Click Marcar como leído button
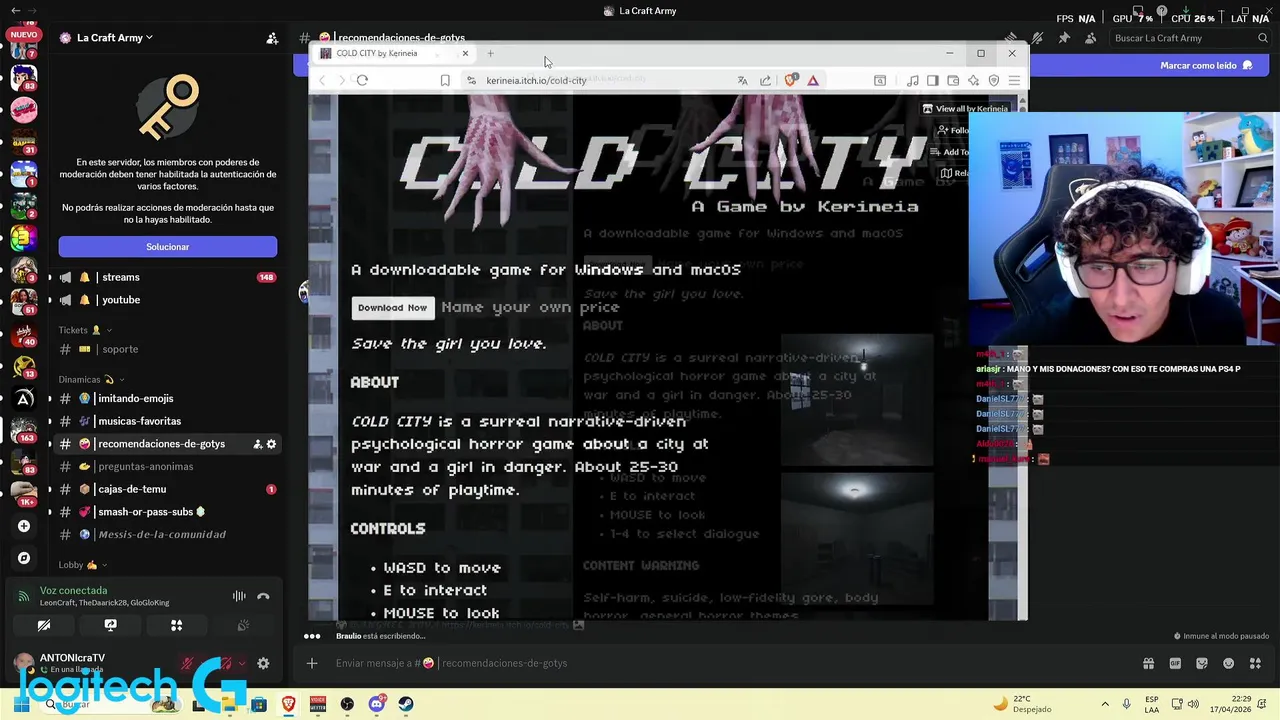 coord(1206,65)
